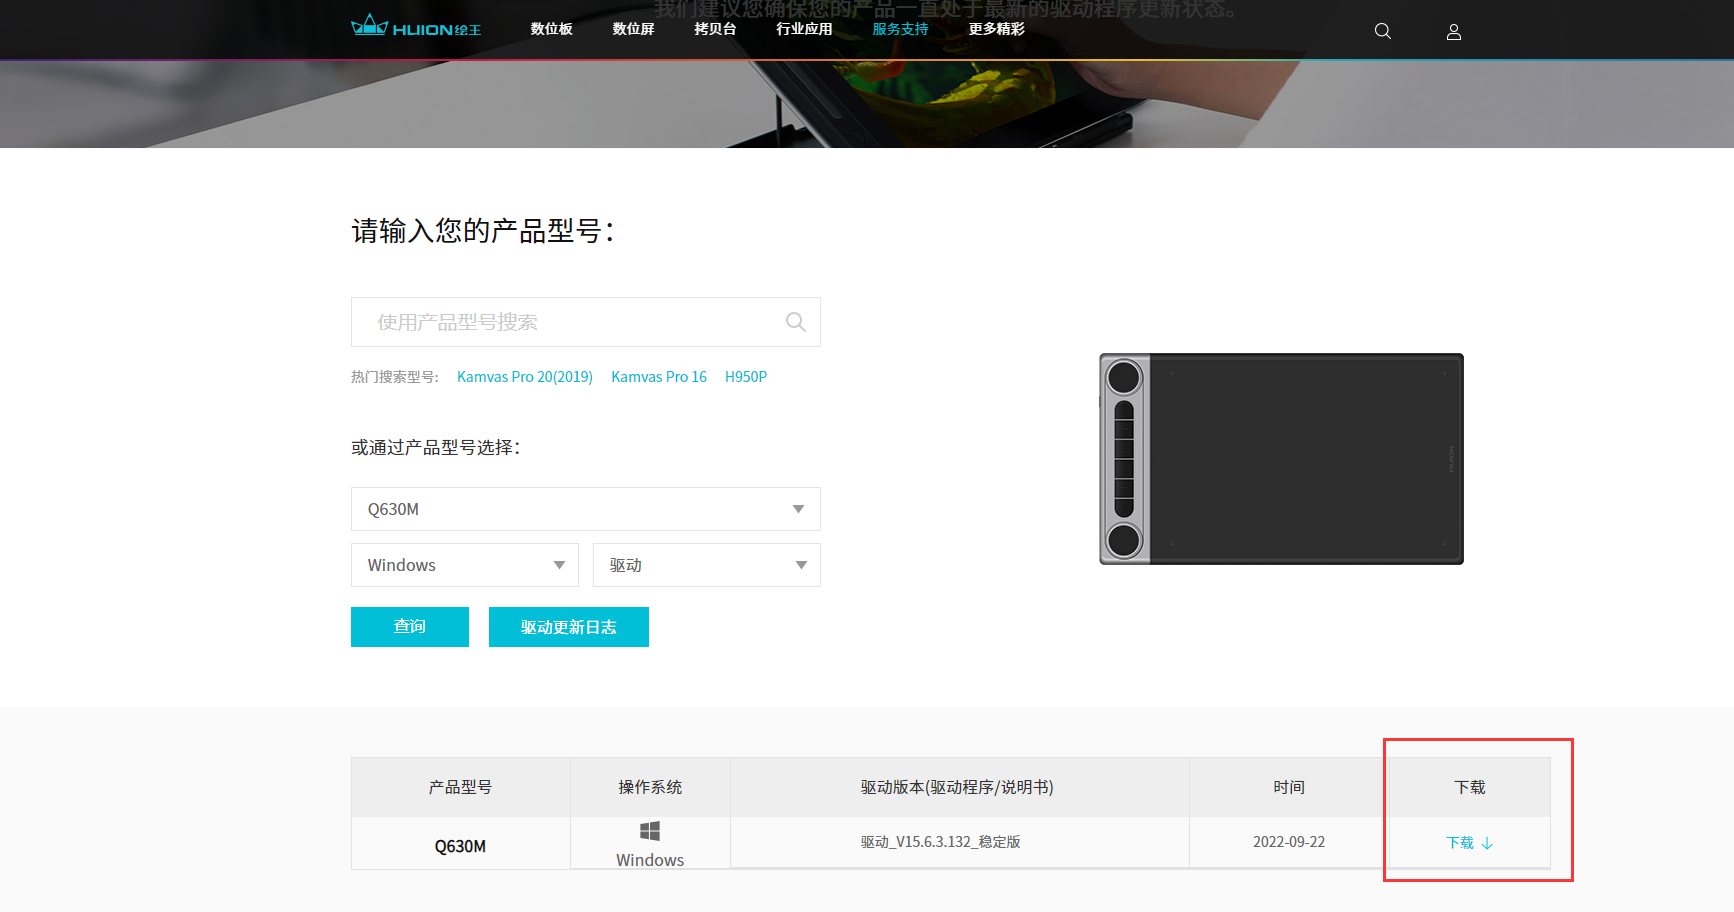Expand the 驱动 file type dropdown
This screenshot has height=912, width=1734.
pyautogui.click(x=707, y=565)
